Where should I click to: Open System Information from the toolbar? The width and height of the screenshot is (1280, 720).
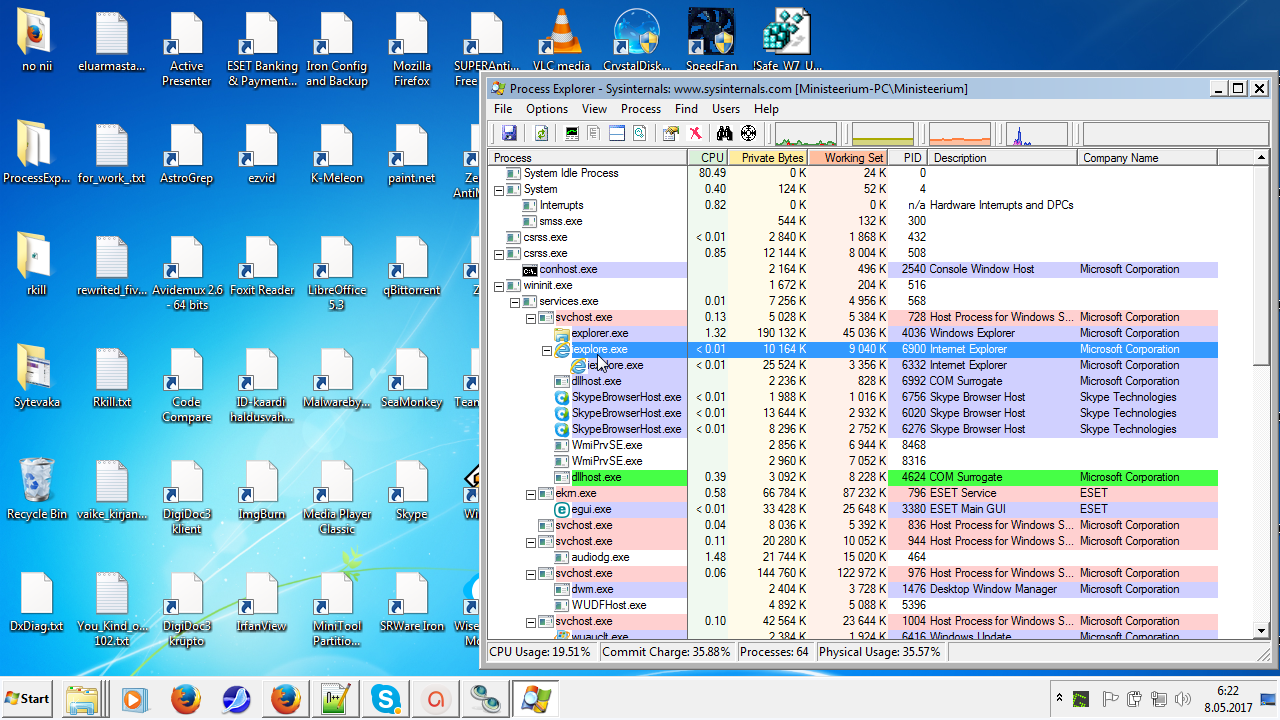point(572,133)
